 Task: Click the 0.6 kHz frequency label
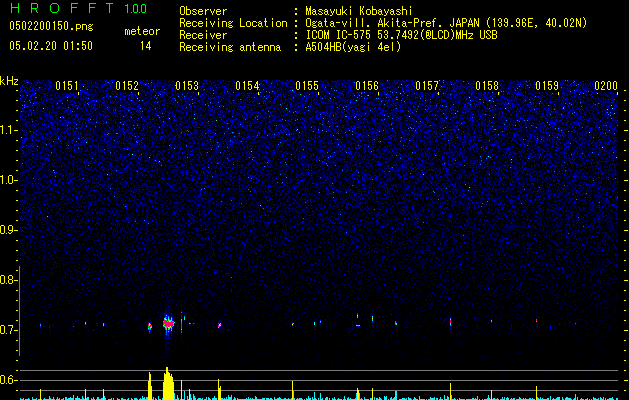tap(7, 380)
